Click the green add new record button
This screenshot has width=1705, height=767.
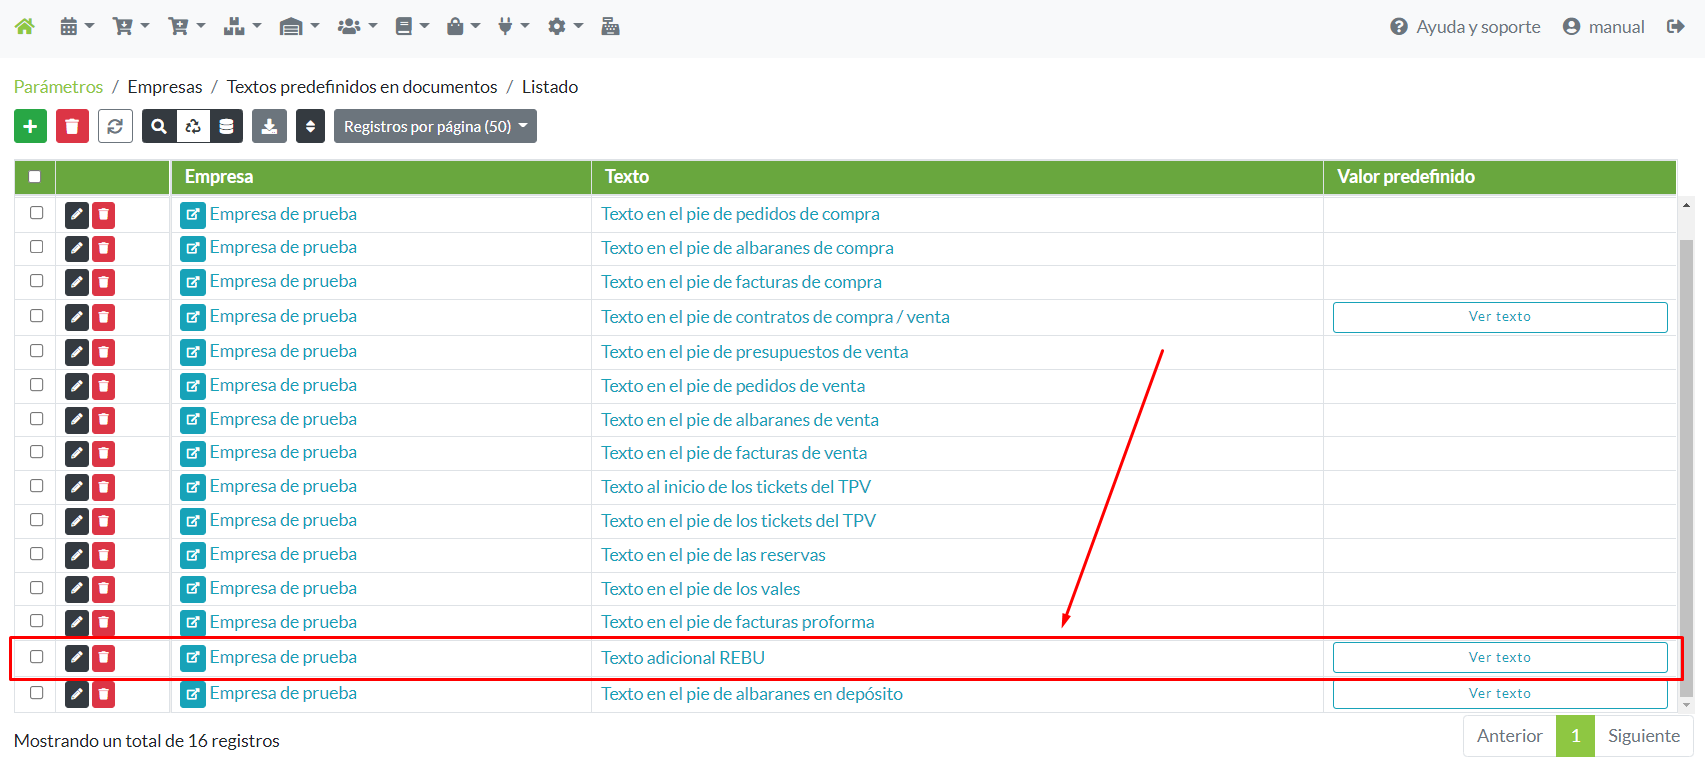tap(30, 126)
